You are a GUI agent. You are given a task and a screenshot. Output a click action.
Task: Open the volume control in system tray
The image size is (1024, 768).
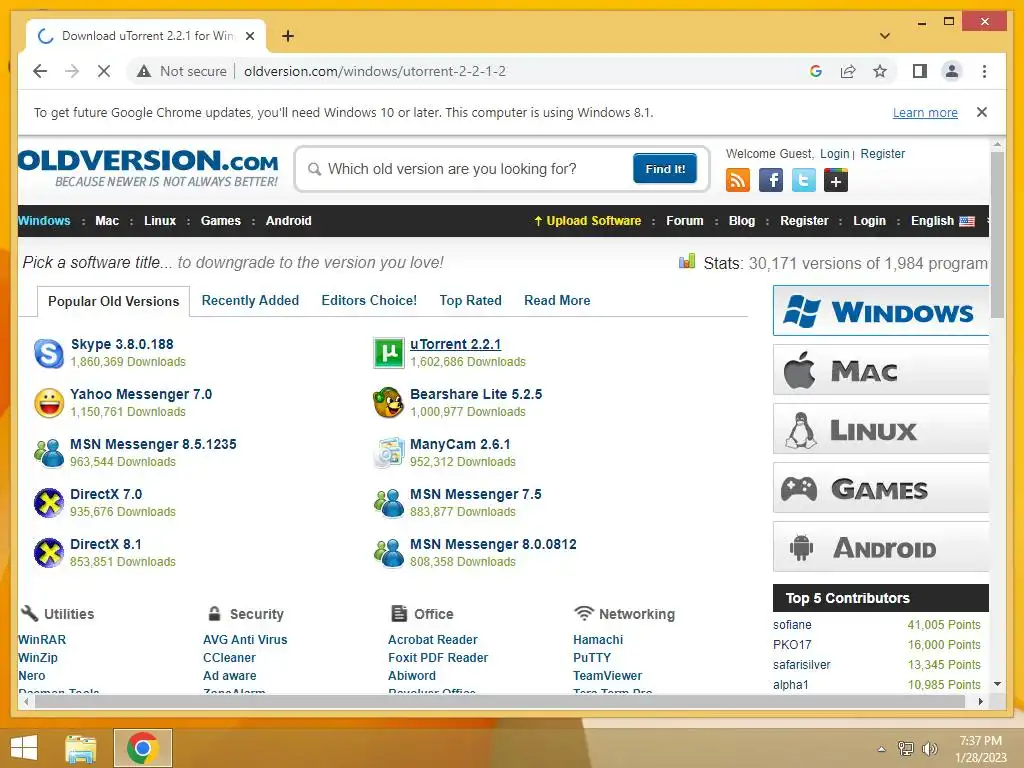(929, 748)
